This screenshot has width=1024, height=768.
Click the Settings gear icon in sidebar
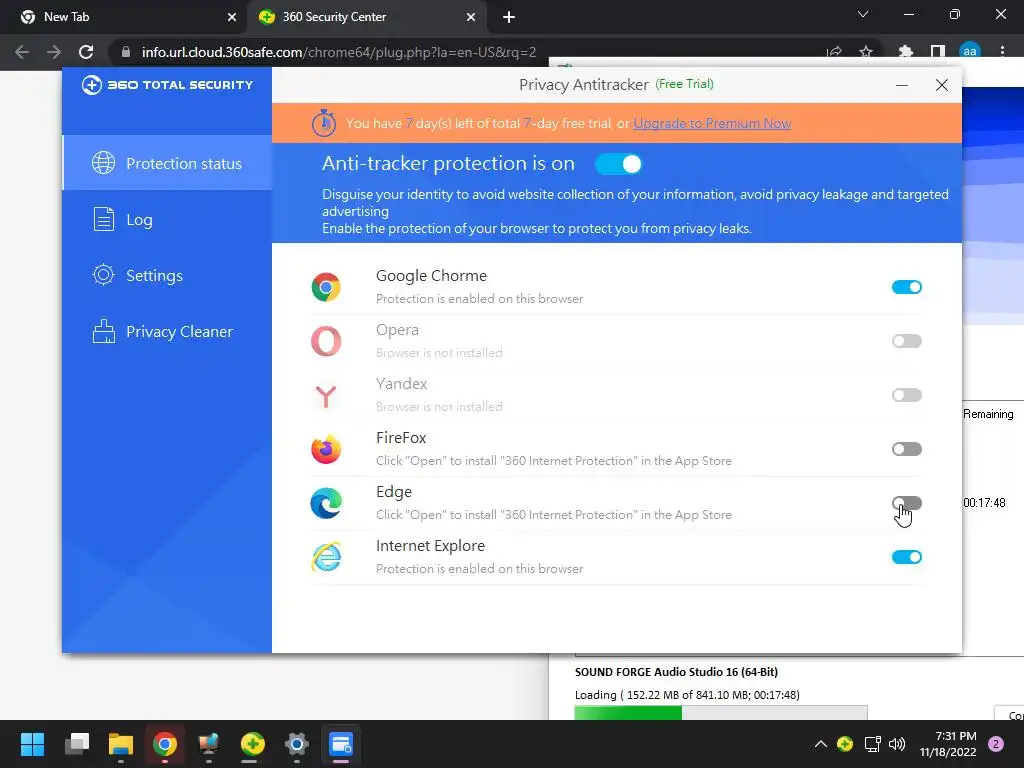coord(103,275)
